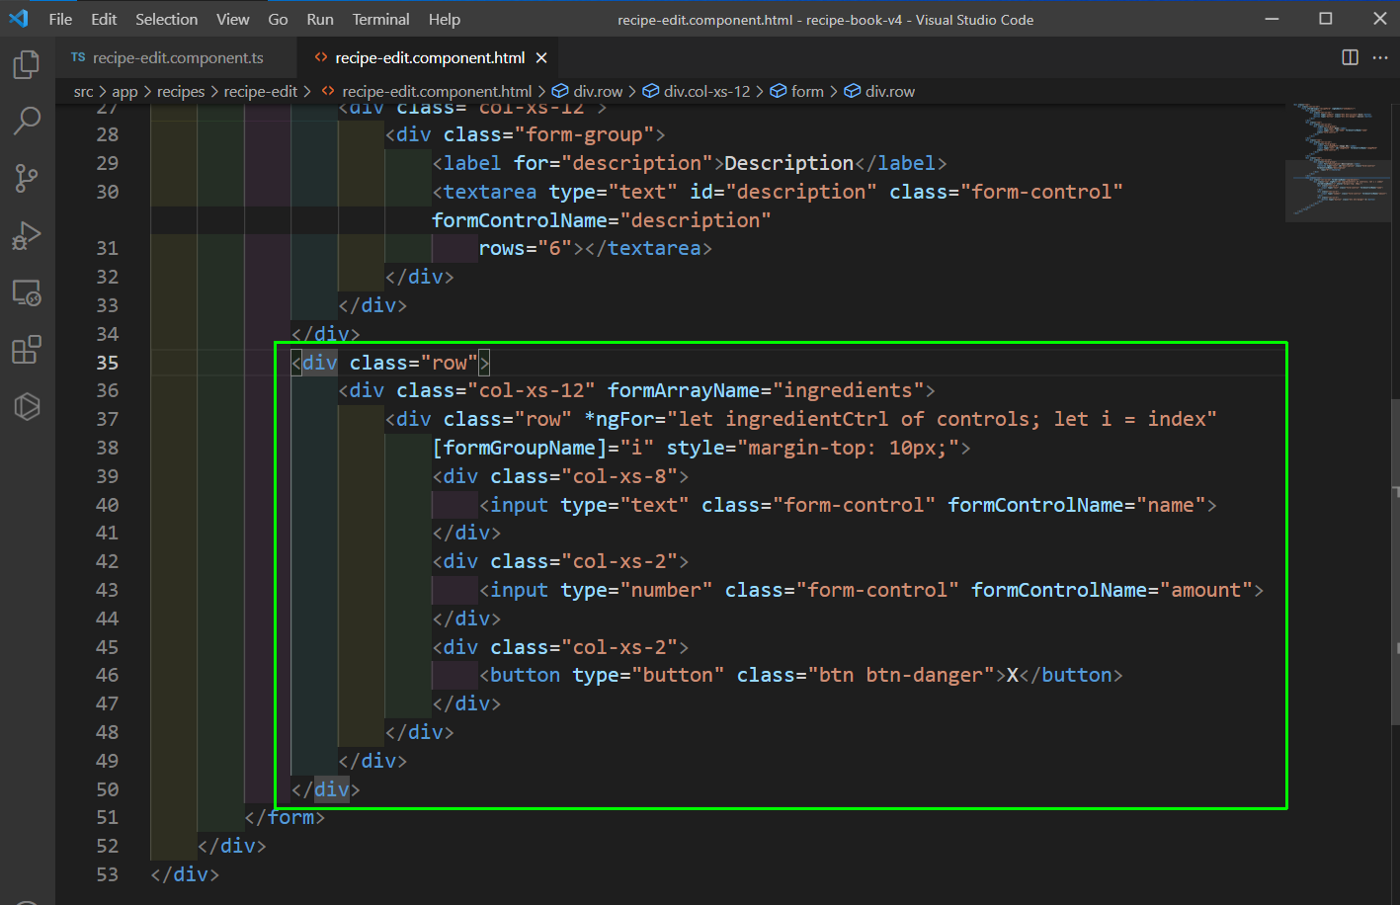Open the Edit menu
Image resolution: width=1400 pixels, height=905 pixels.
(x=104, y=19)
